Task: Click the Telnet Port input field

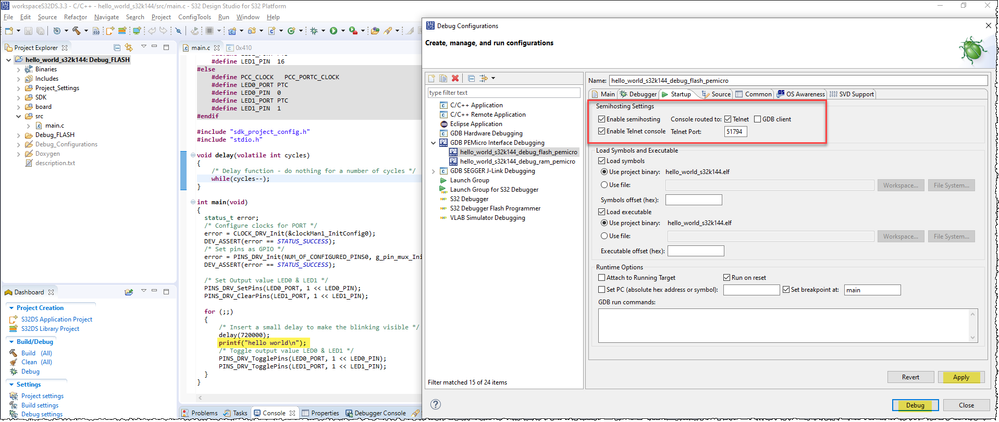Action: [736, 131]
